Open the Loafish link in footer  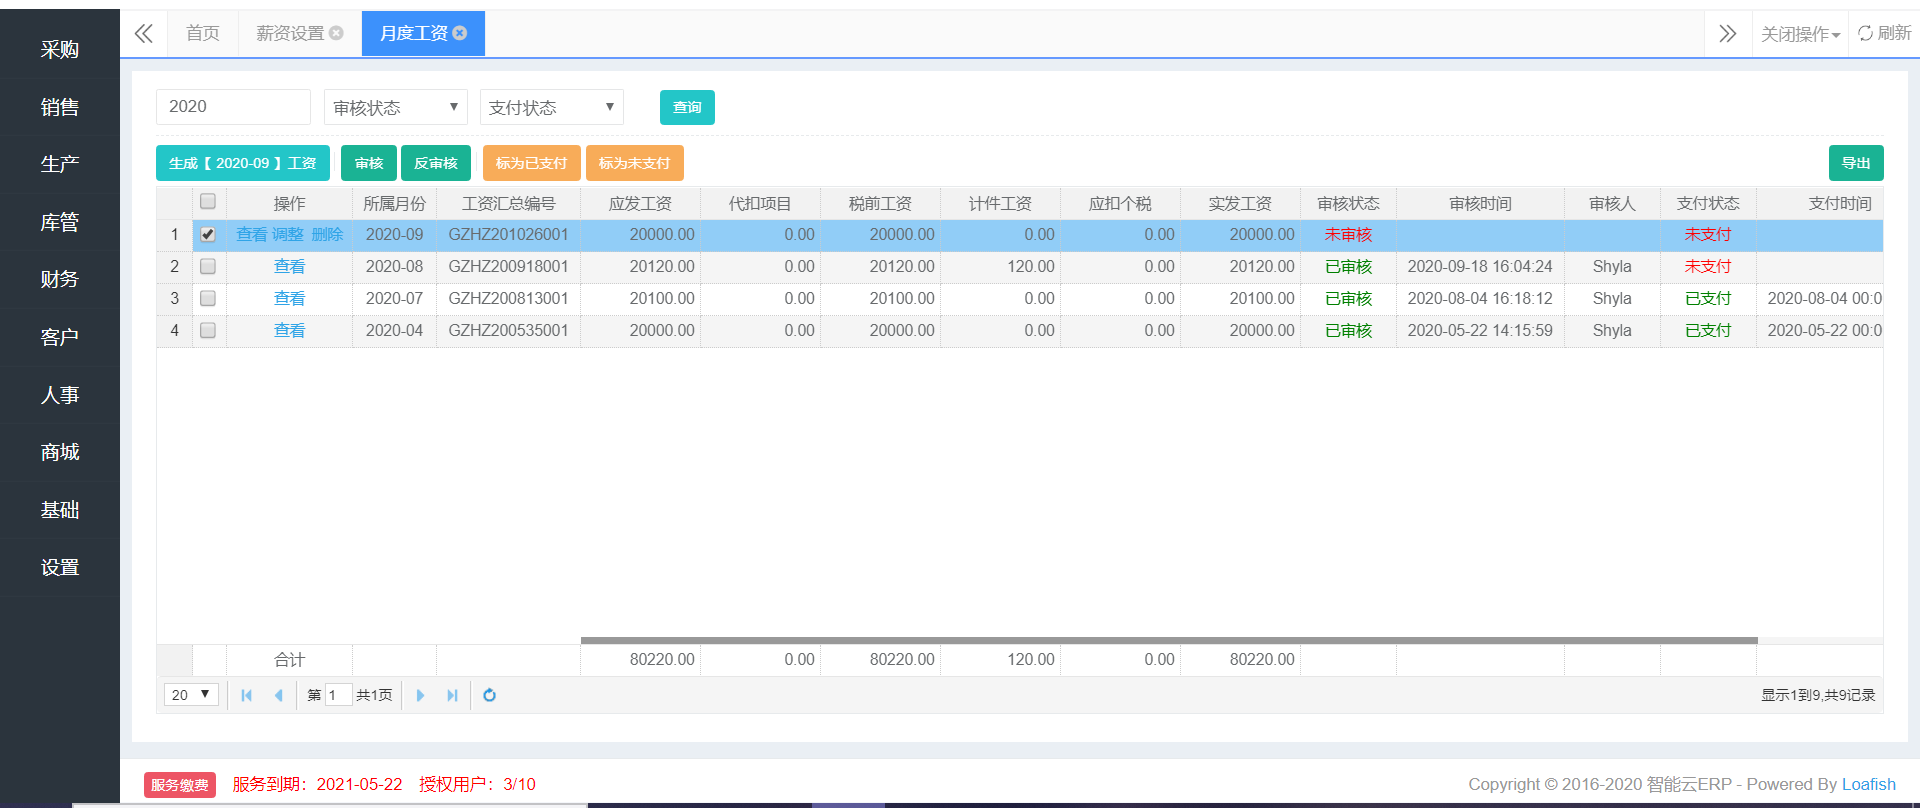point(1869,785)
